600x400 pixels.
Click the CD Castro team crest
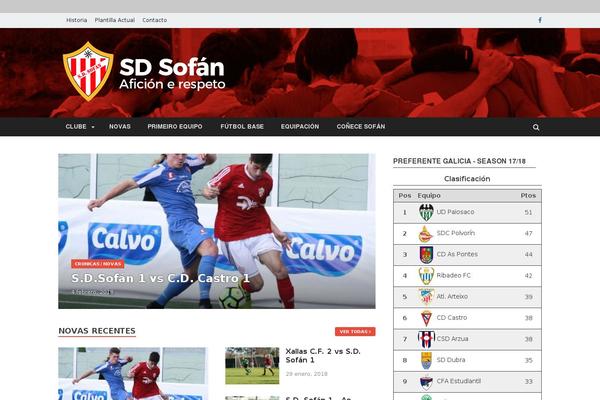point(426,318)
